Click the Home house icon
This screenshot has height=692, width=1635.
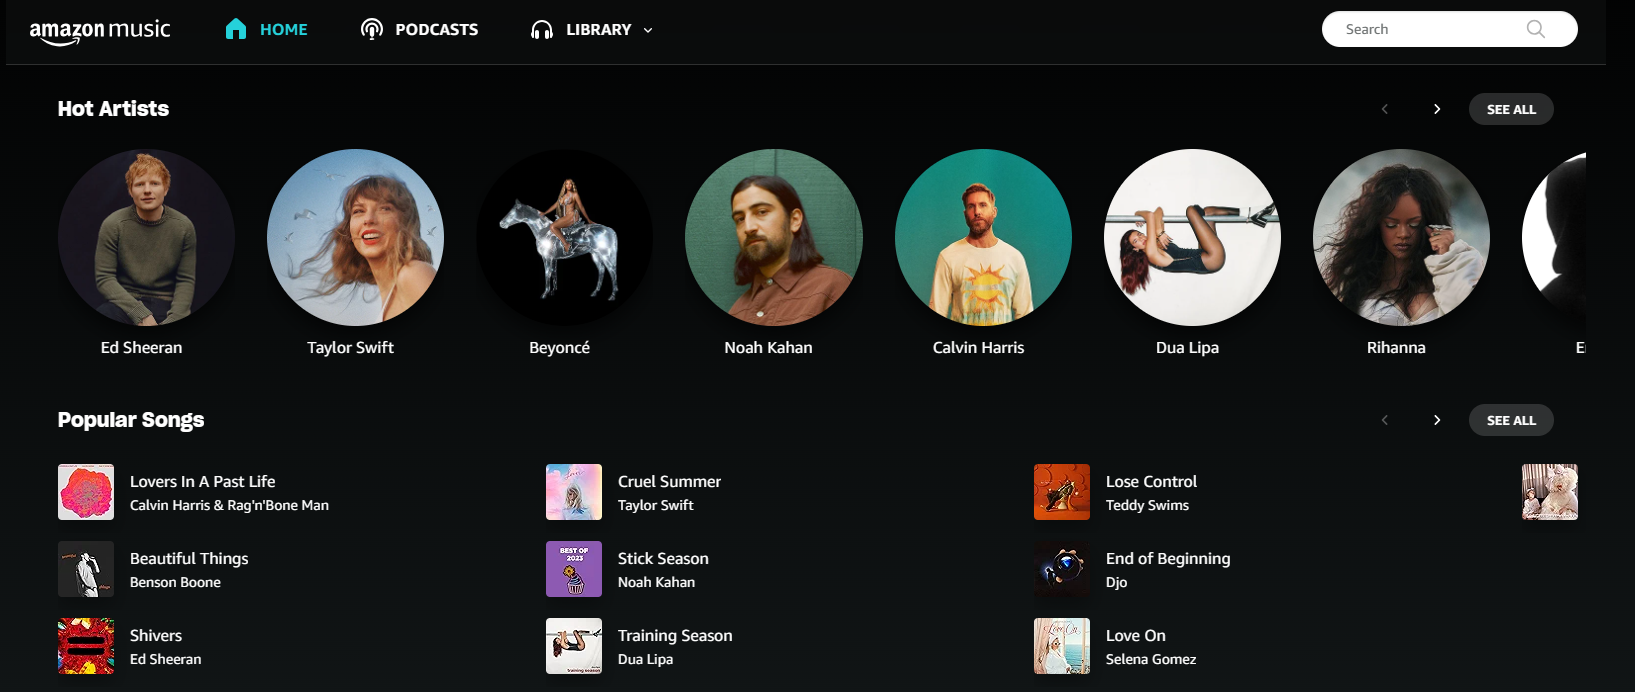click(236, 29)
